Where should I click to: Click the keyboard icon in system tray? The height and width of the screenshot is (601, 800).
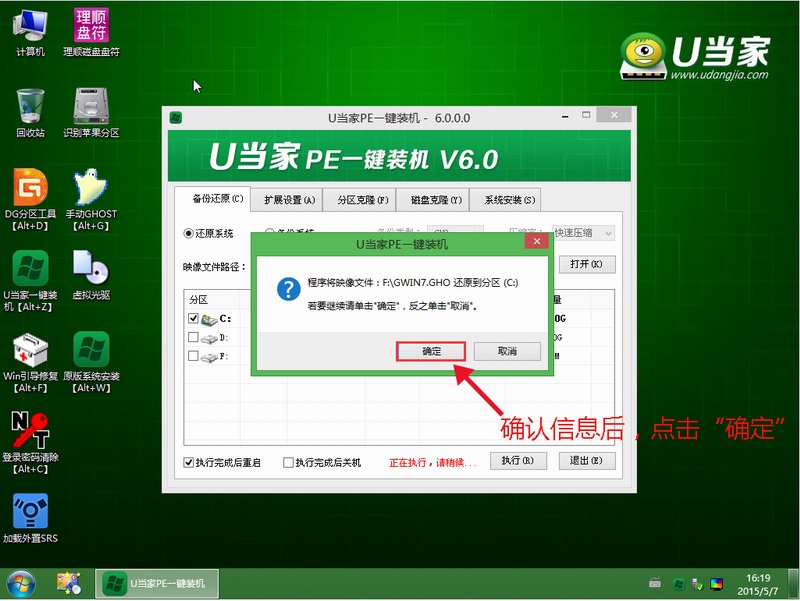[655, 584]
